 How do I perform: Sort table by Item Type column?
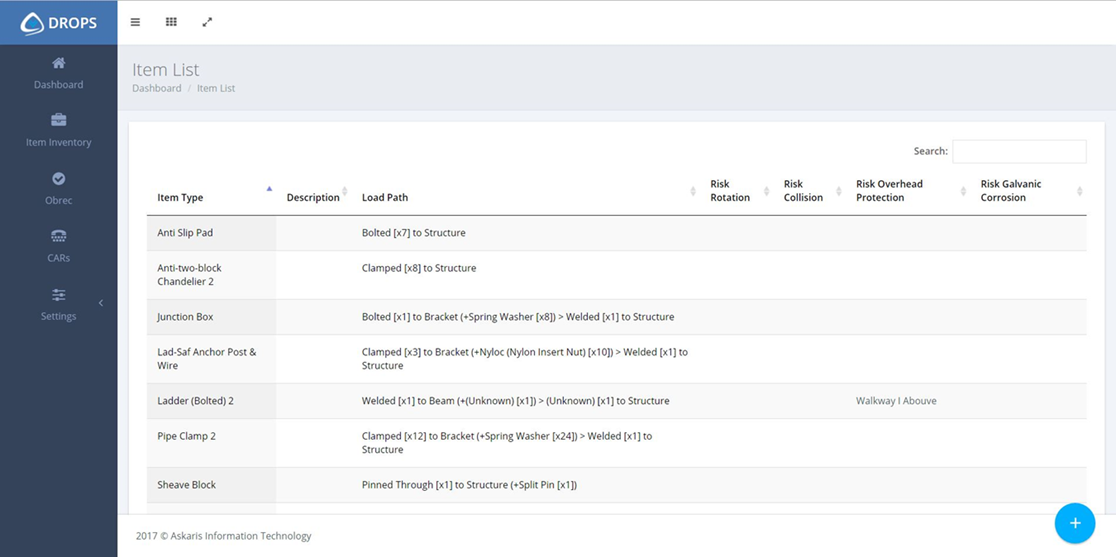(181, 197)
